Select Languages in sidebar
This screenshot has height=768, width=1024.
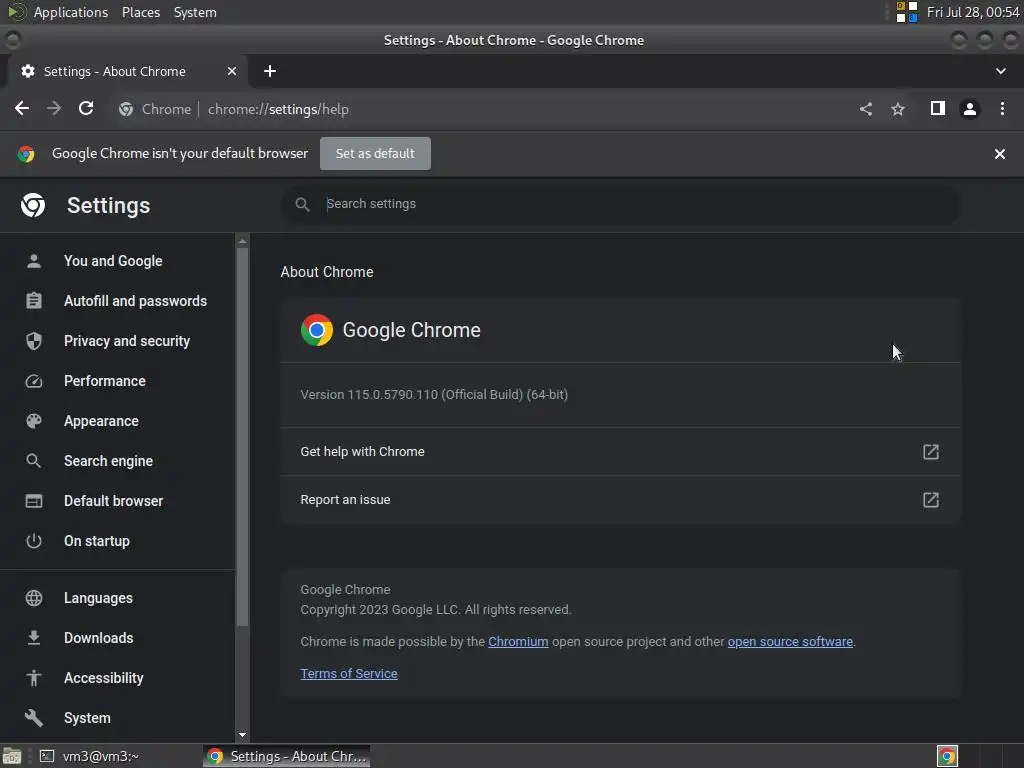click(98, 598)
